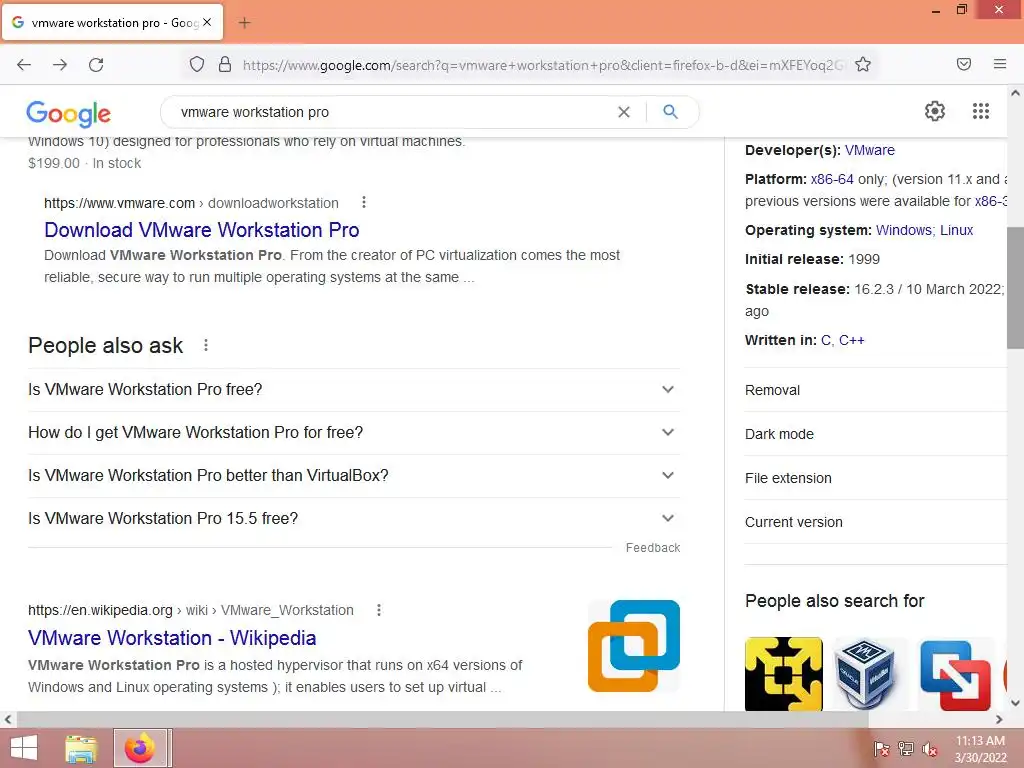1024x768 pixels.
Task: Go forward to next page
Action: [60, 65]
